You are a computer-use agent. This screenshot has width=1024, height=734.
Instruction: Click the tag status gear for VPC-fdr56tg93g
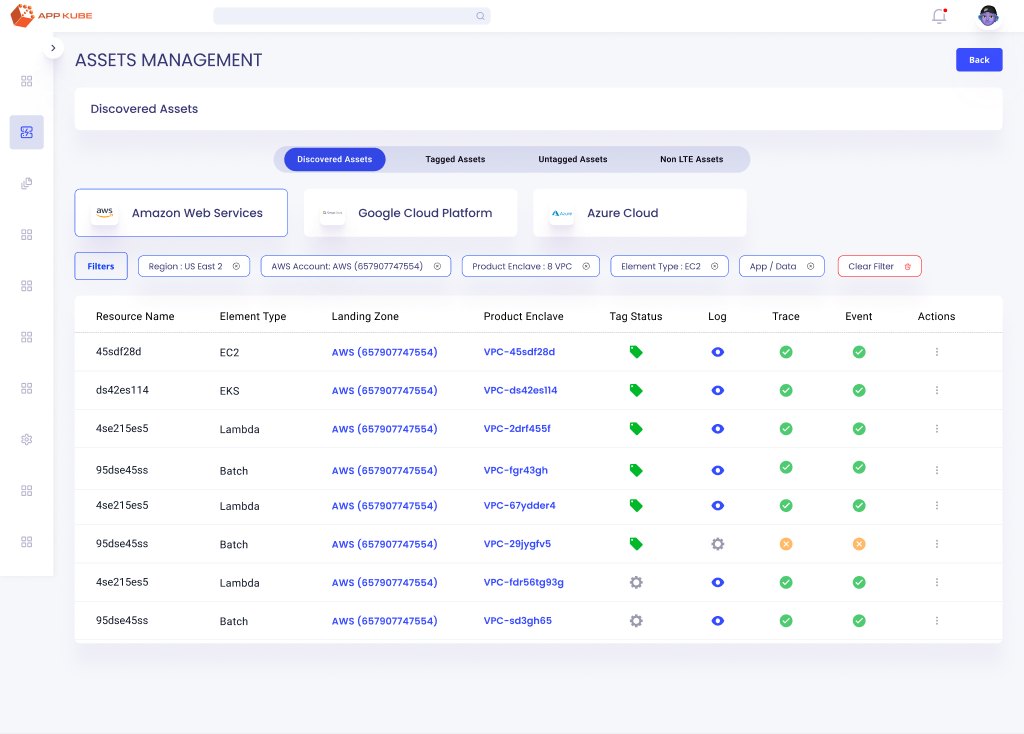(x=636, y=582)
